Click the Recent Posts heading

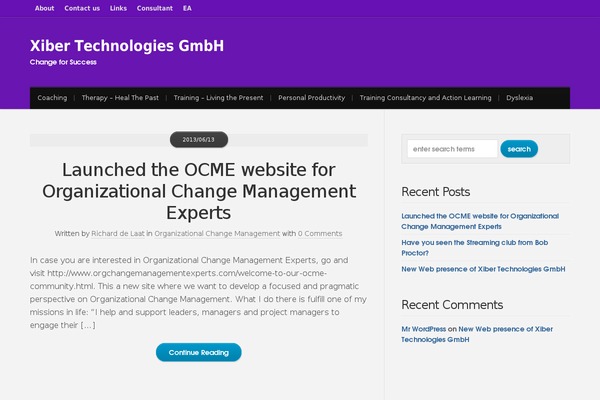435,192
